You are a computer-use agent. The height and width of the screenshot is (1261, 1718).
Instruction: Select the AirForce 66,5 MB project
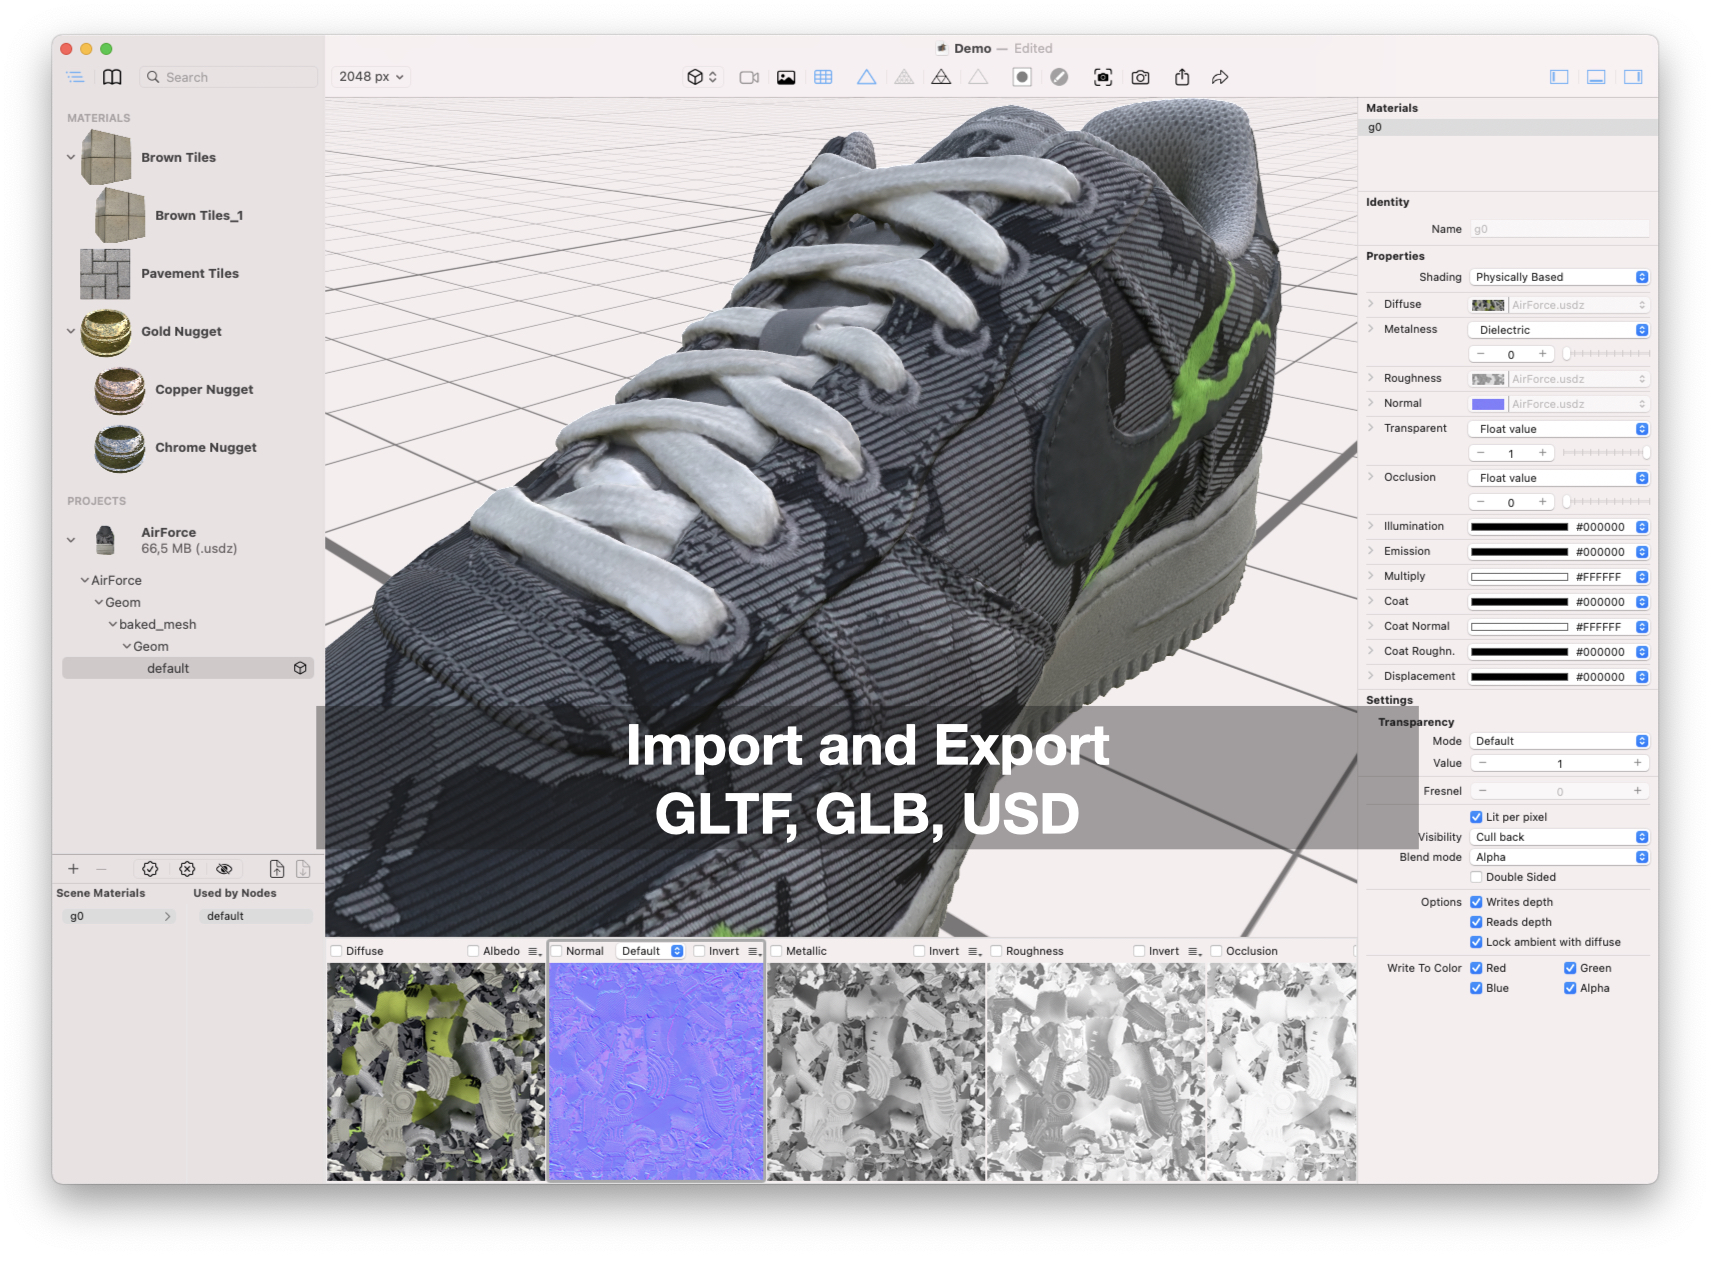tap(188, 540)
